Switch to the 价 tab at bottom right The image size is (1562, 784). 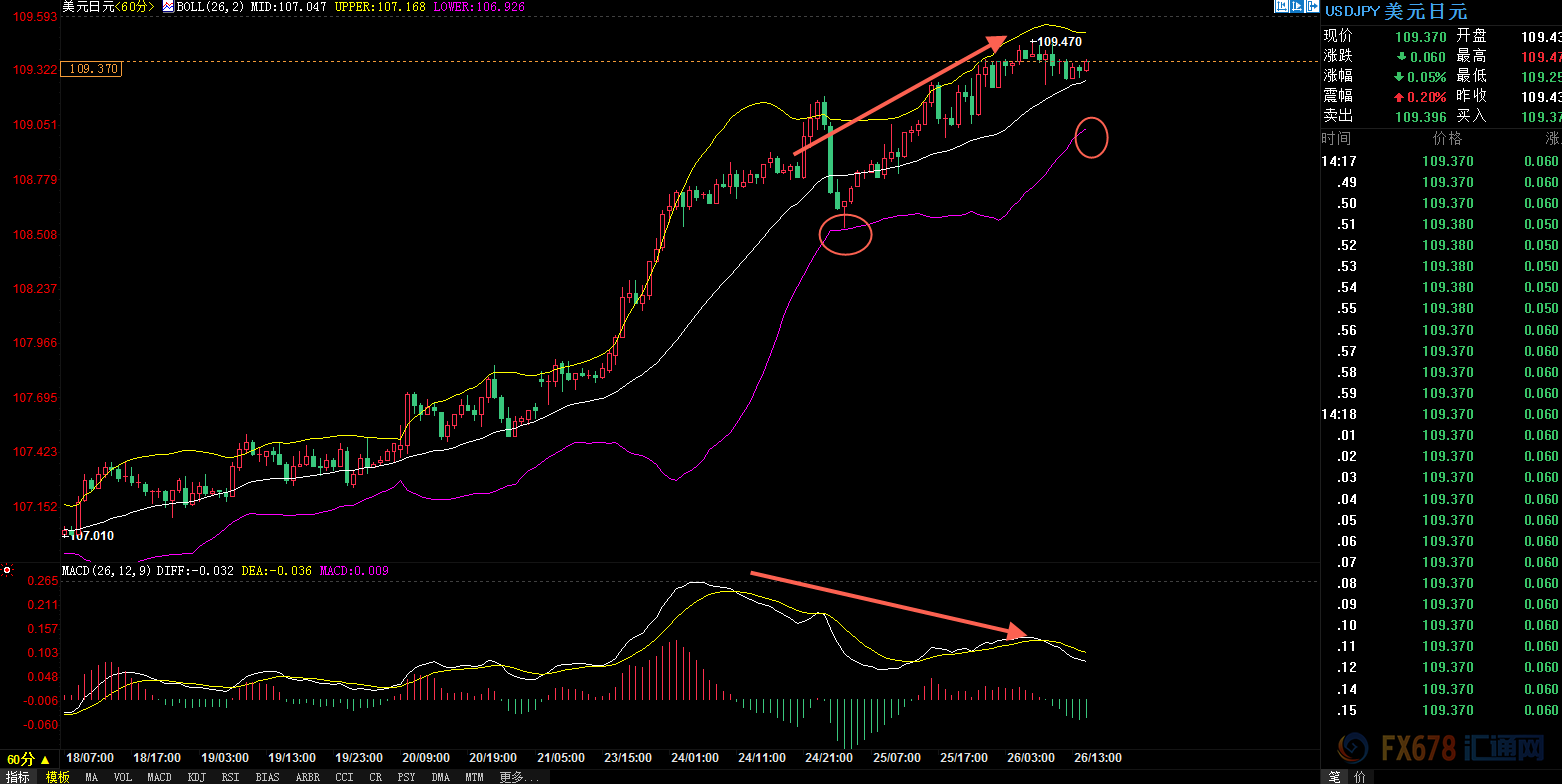[x=1359, y=777]
